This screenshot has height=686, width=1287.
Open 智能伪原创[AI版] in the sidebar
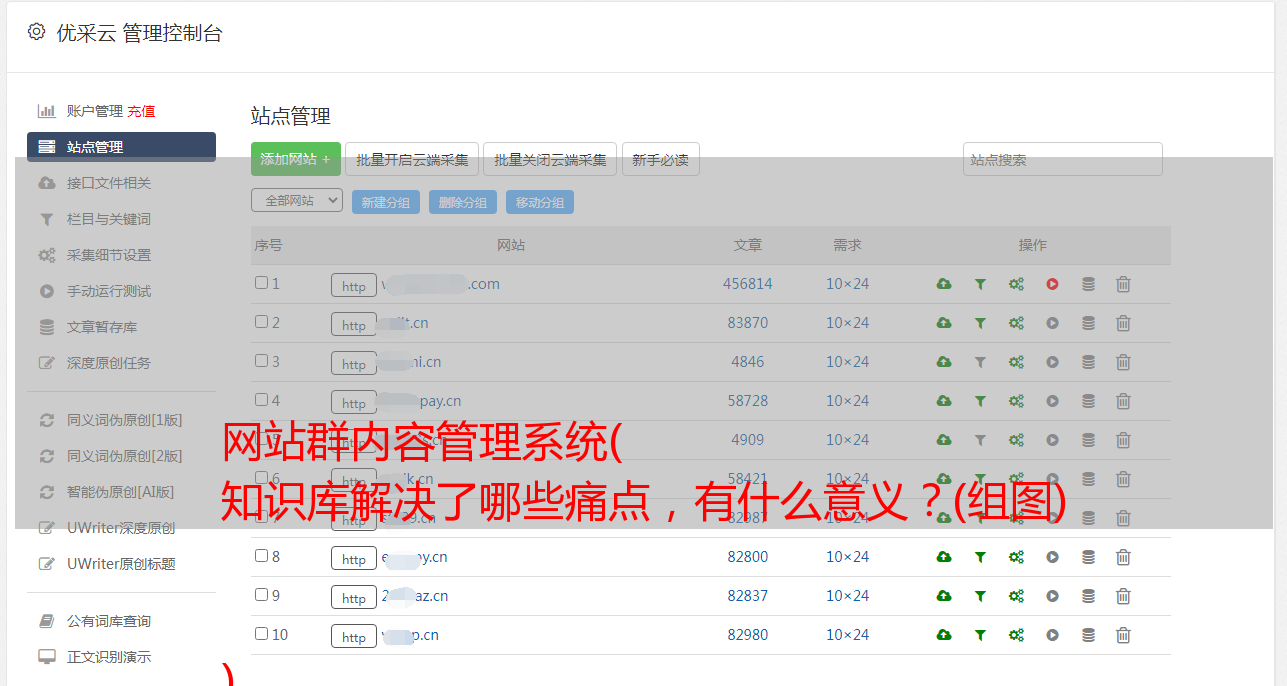[121, 492]
